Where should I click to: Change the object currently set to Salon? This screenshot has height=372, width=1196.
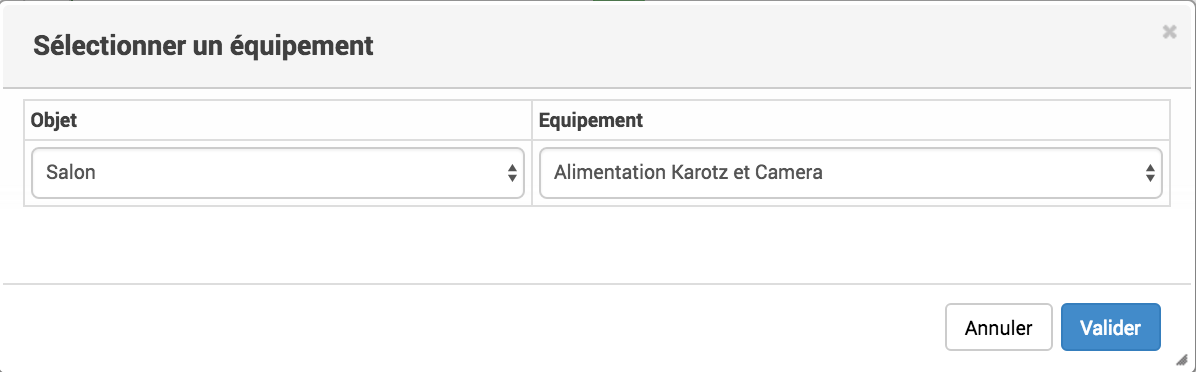click(x=278, y=173)
